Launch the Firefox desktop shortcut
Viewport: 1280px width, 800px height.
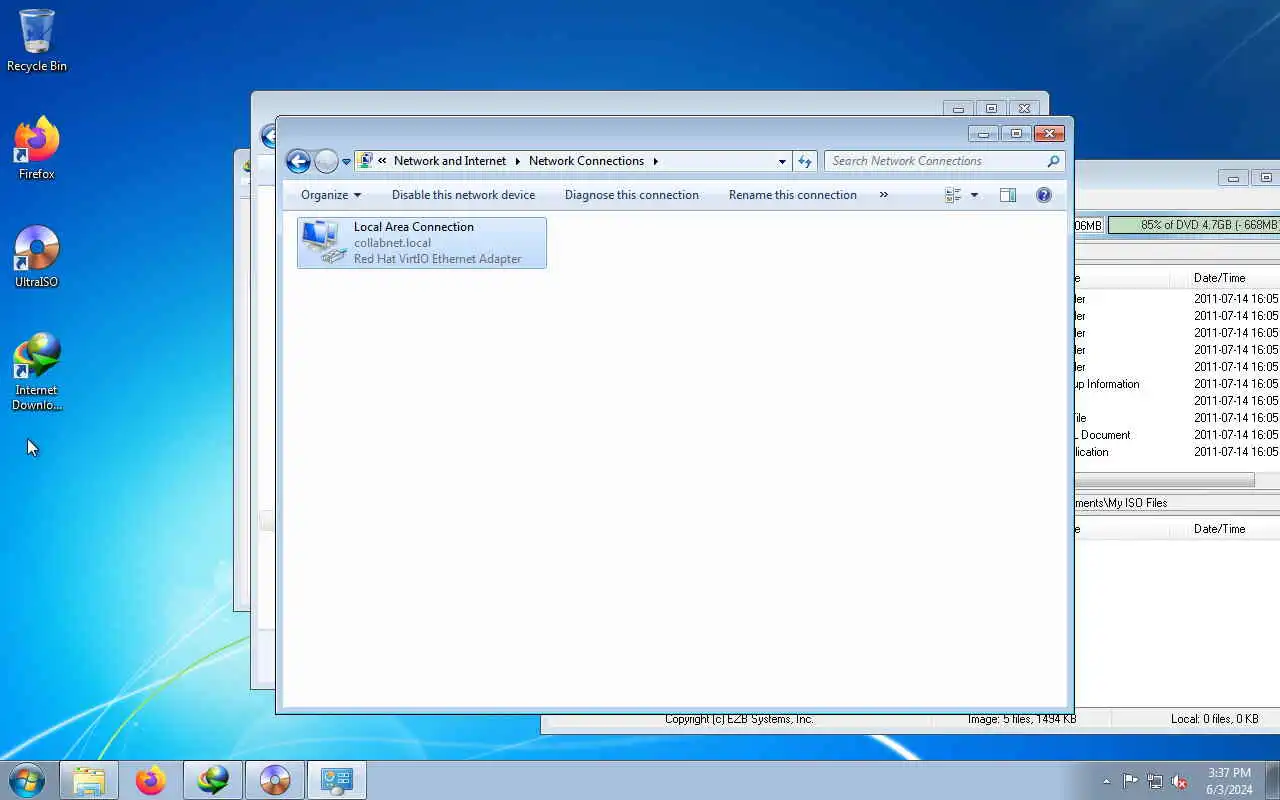(37, 149)
